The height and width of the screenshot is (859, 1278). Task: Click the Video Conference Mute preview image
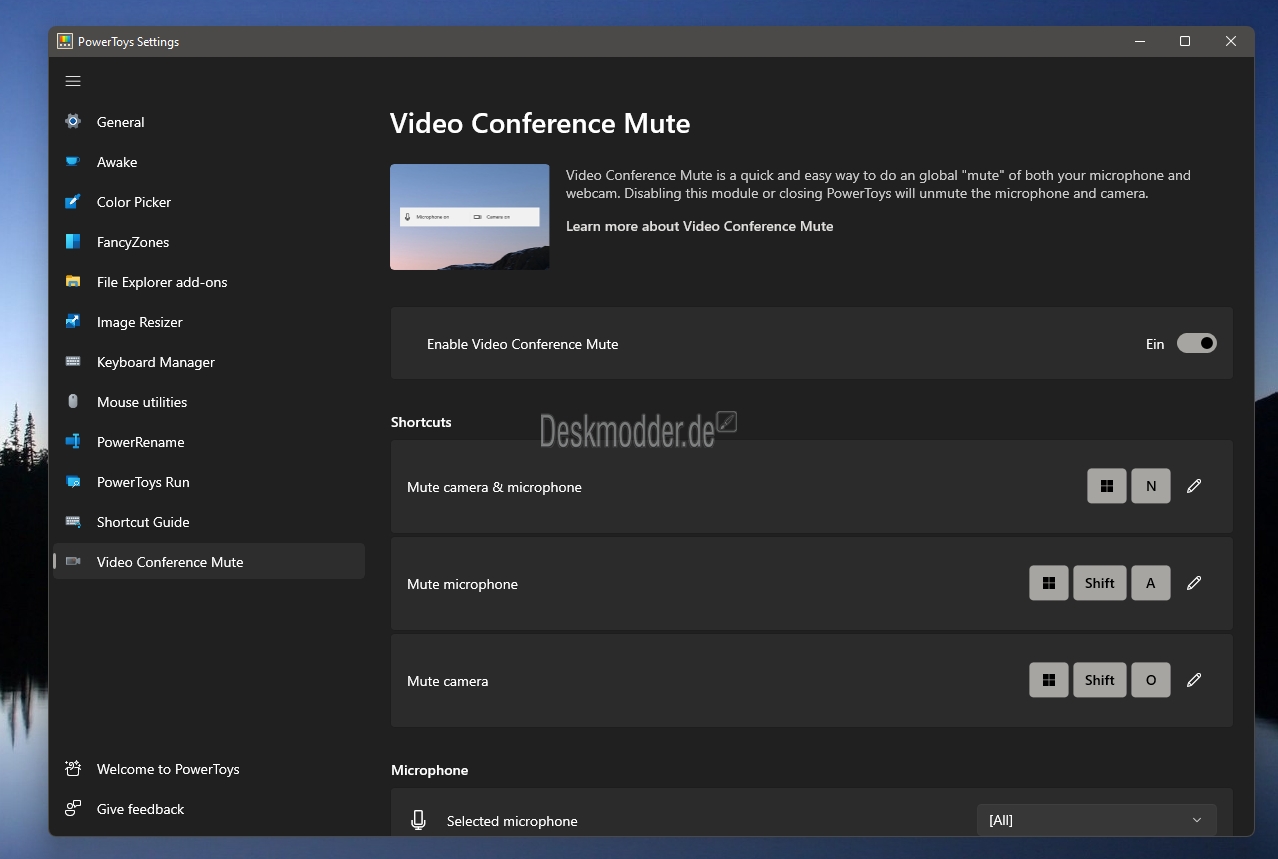(x=469, y=217)
